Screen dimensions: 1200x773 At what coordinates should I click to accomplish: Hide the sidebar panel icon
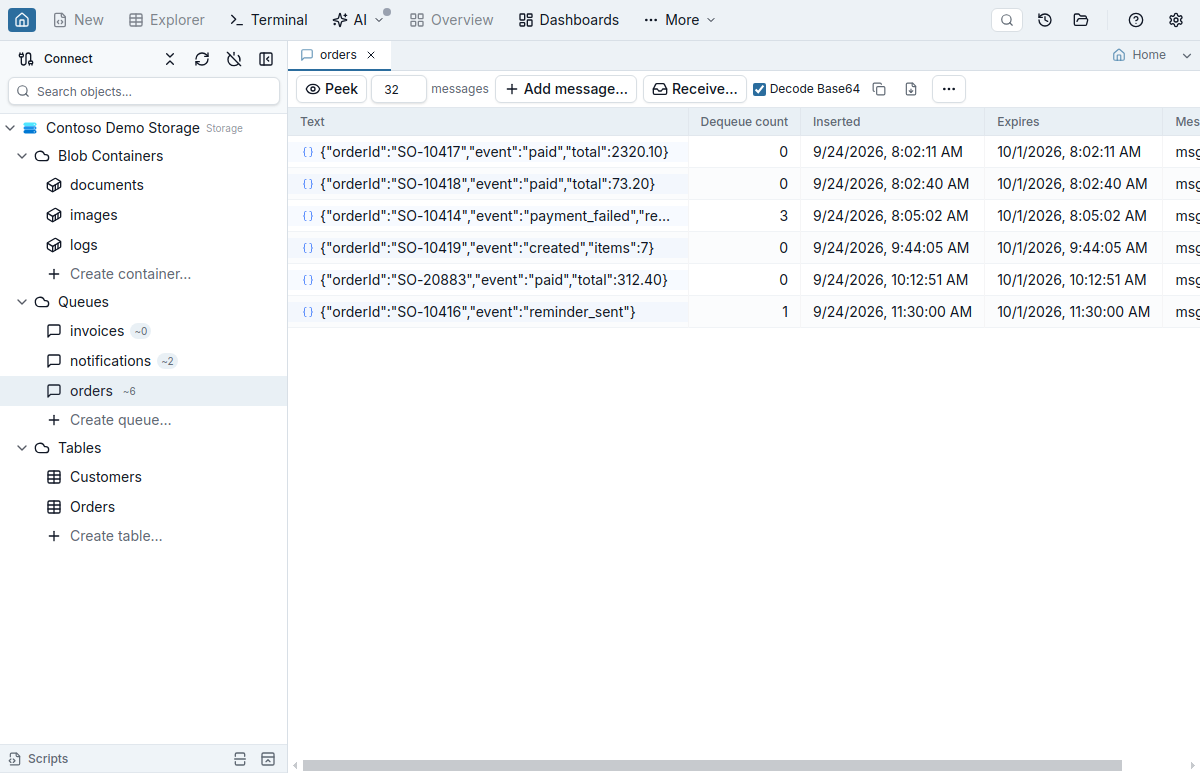click(266, 59)
